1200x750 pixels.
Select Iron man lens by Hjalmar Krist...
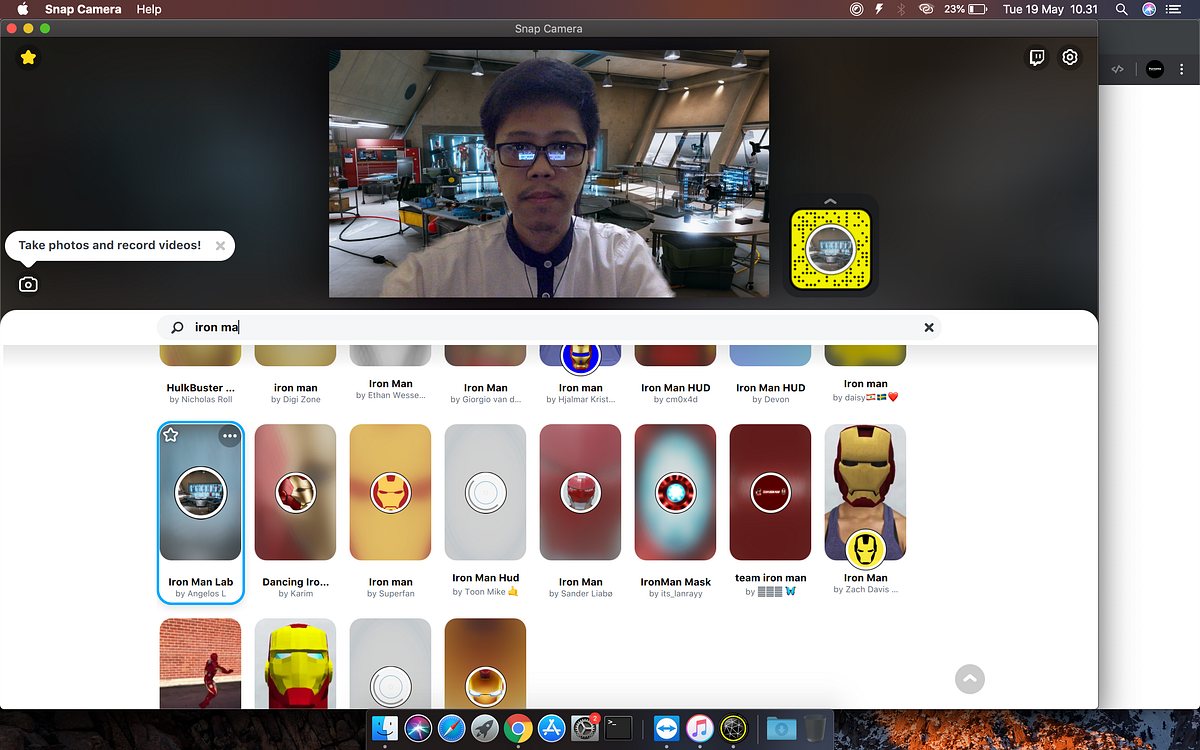click(x=581, y=375)
